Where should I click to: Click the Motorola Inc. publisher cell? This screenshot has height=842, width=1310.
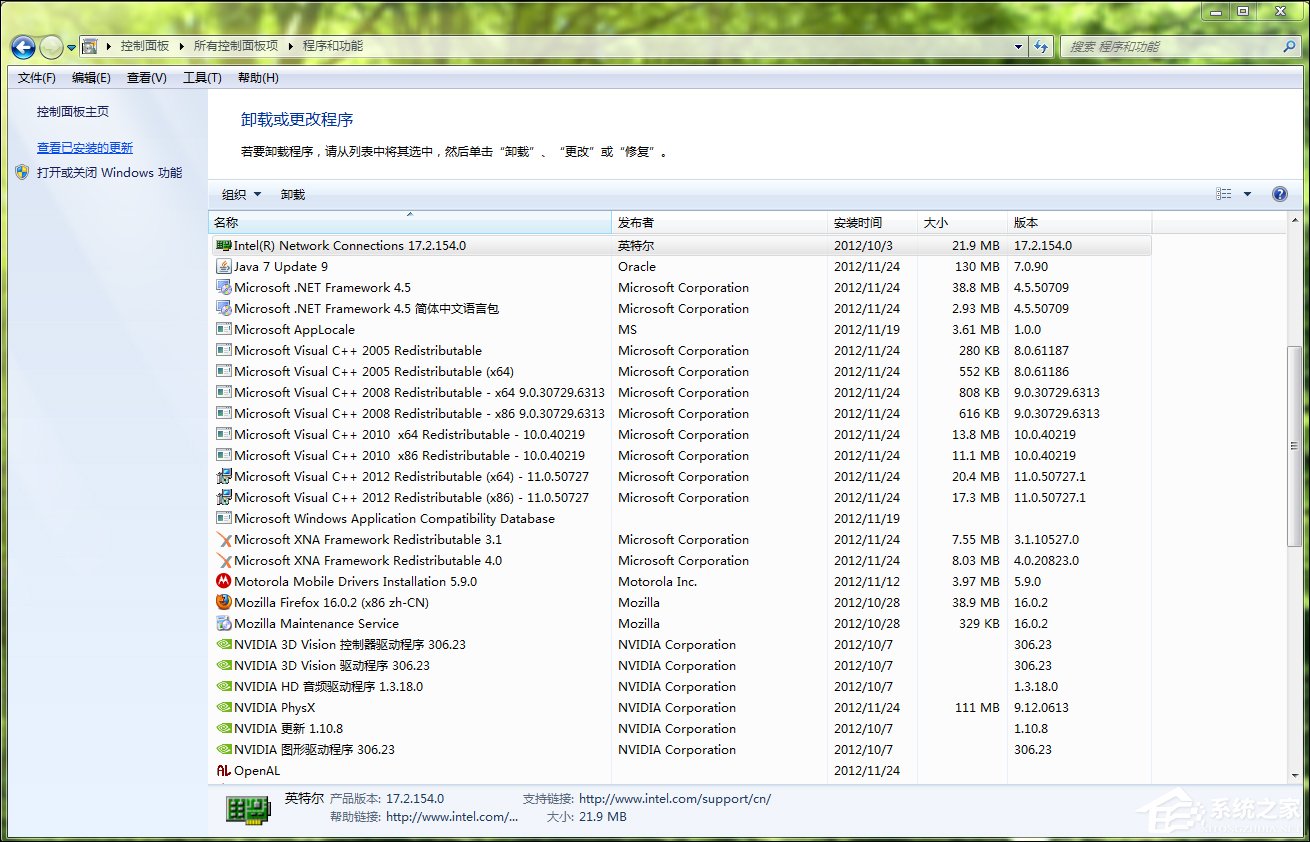(657, 581)
